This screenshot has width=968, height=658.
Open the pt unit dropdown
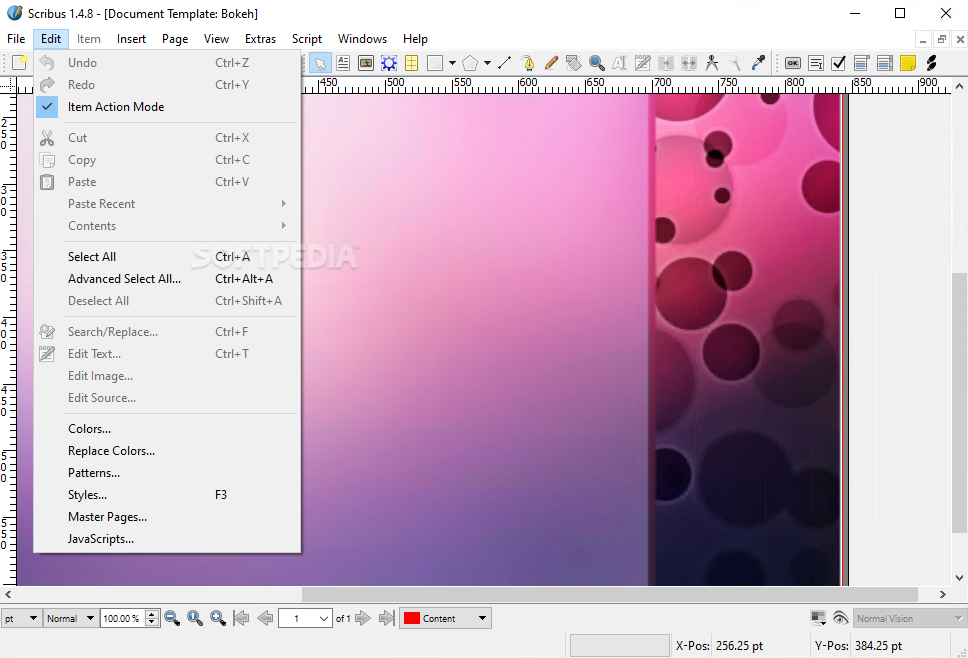[20, 618]
